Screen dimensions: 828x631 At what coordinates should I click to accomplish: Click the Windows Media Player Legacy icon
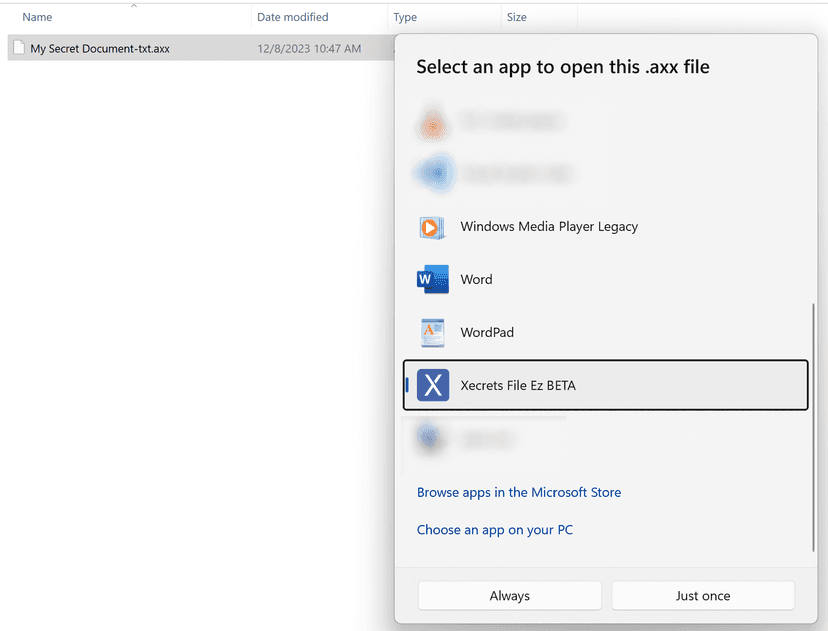click(x=432, y=227)
